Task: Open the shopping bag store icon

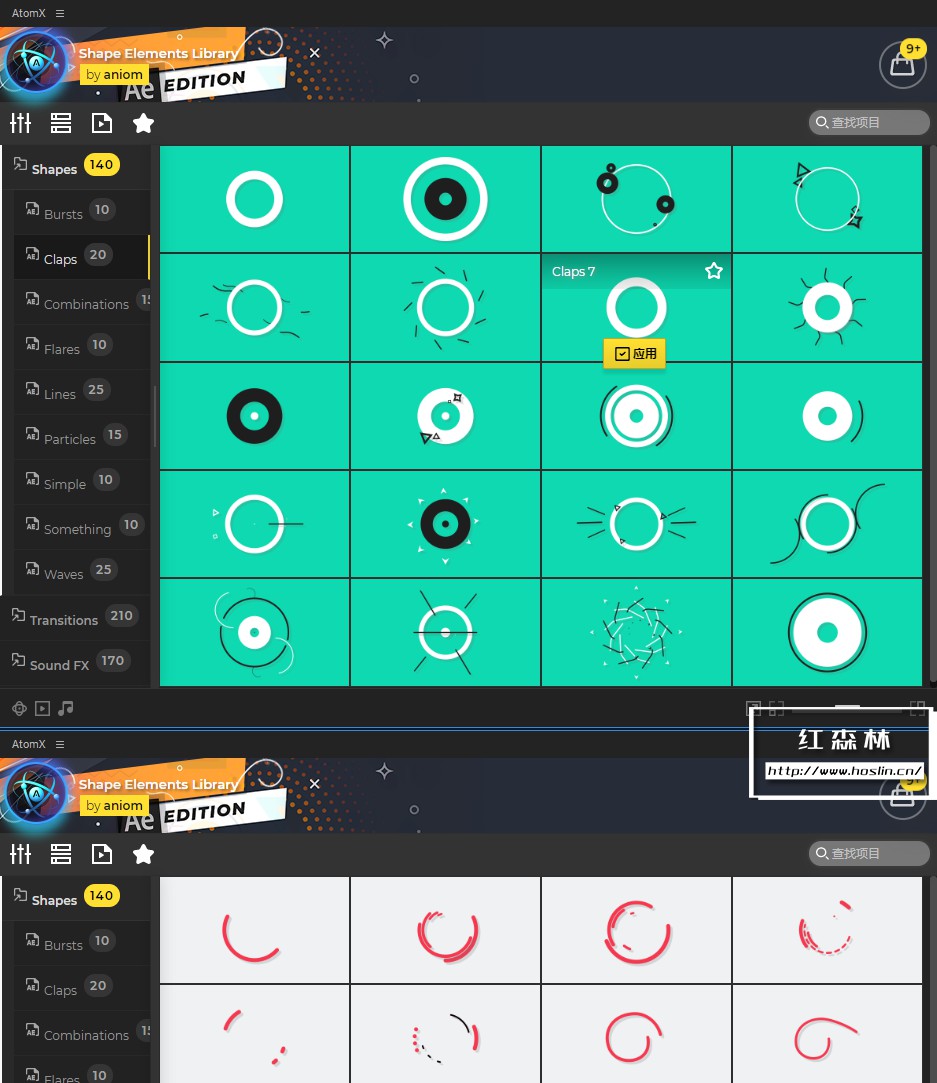Action: click(902, 65)
